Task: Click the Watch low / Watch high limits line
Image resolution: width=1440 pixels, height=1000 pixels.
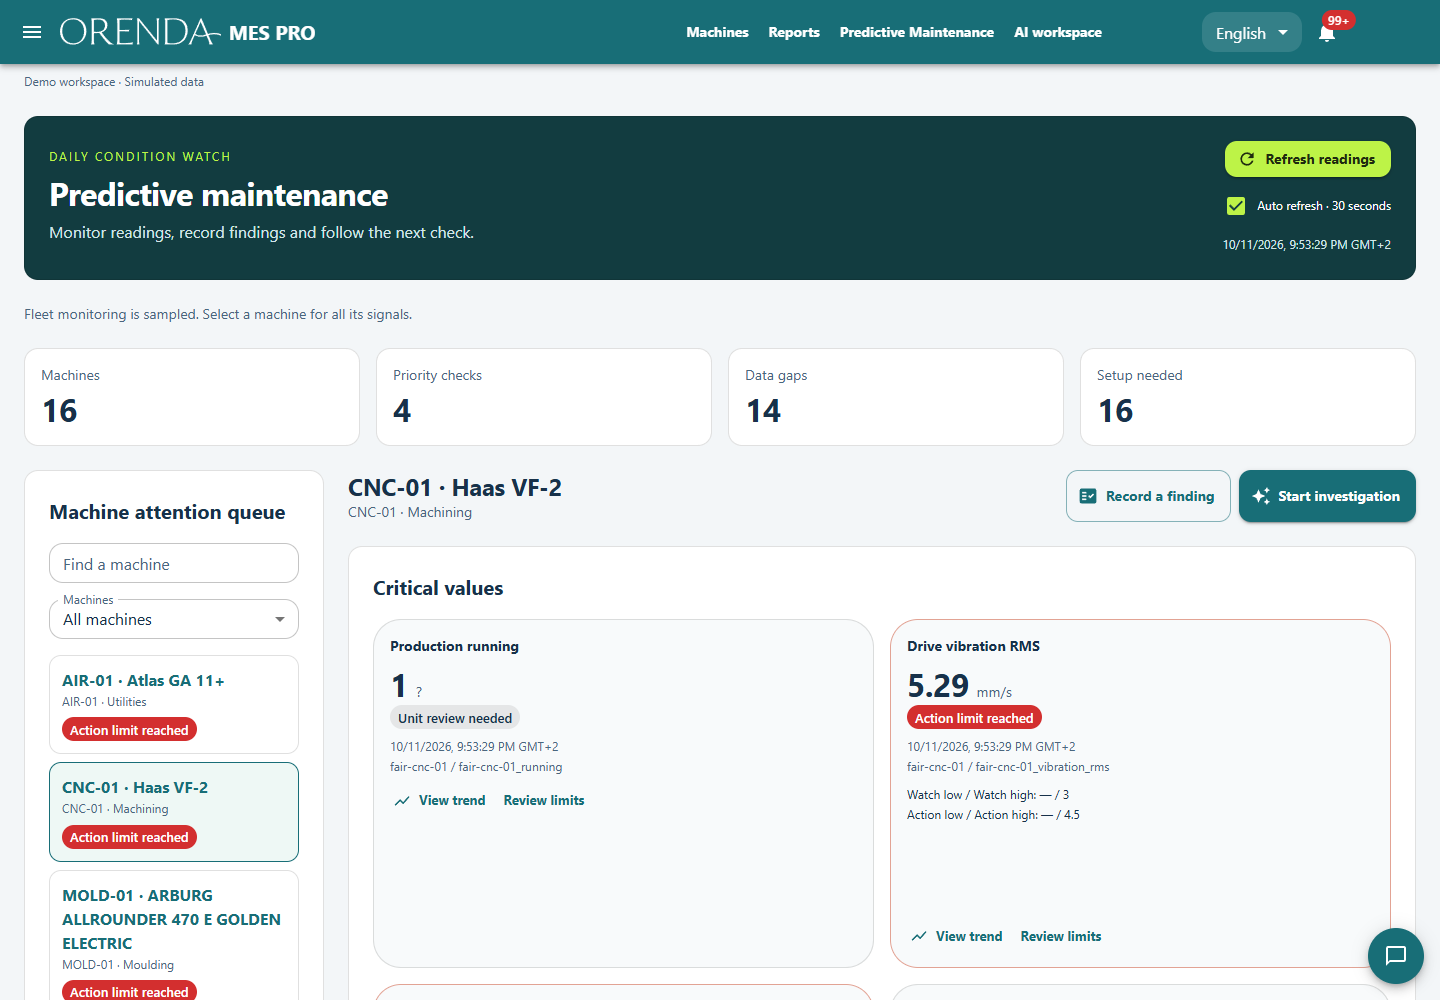Action: click(x=988, y=795)
